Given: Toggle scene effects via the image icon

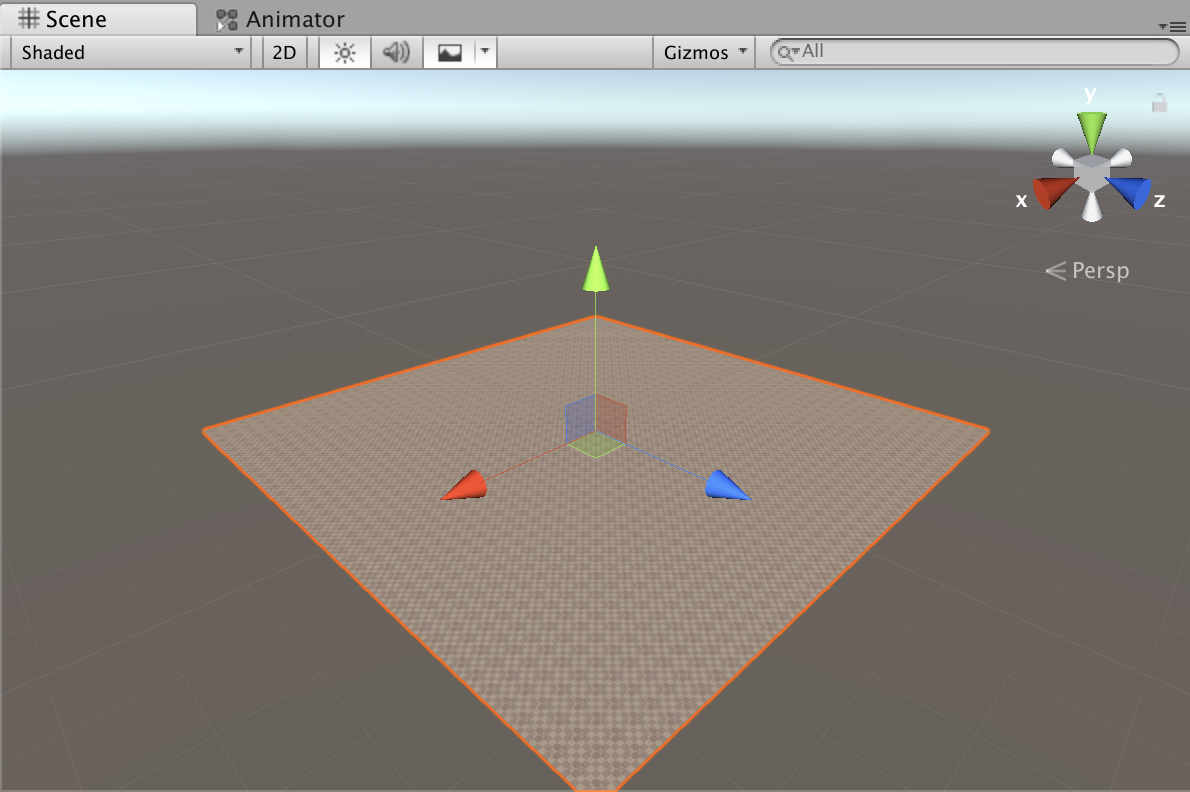Looking at the screenshot, I should click(450, 52).
